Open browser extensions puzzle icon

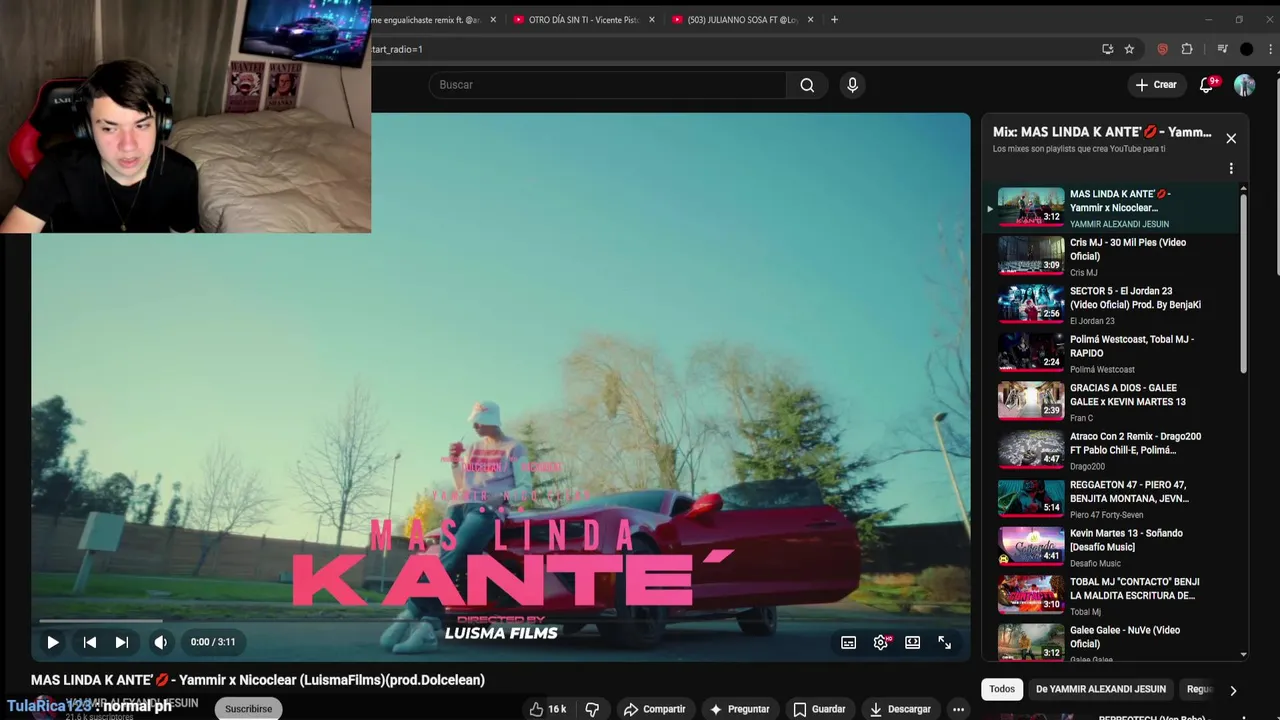coord(1187,49)
